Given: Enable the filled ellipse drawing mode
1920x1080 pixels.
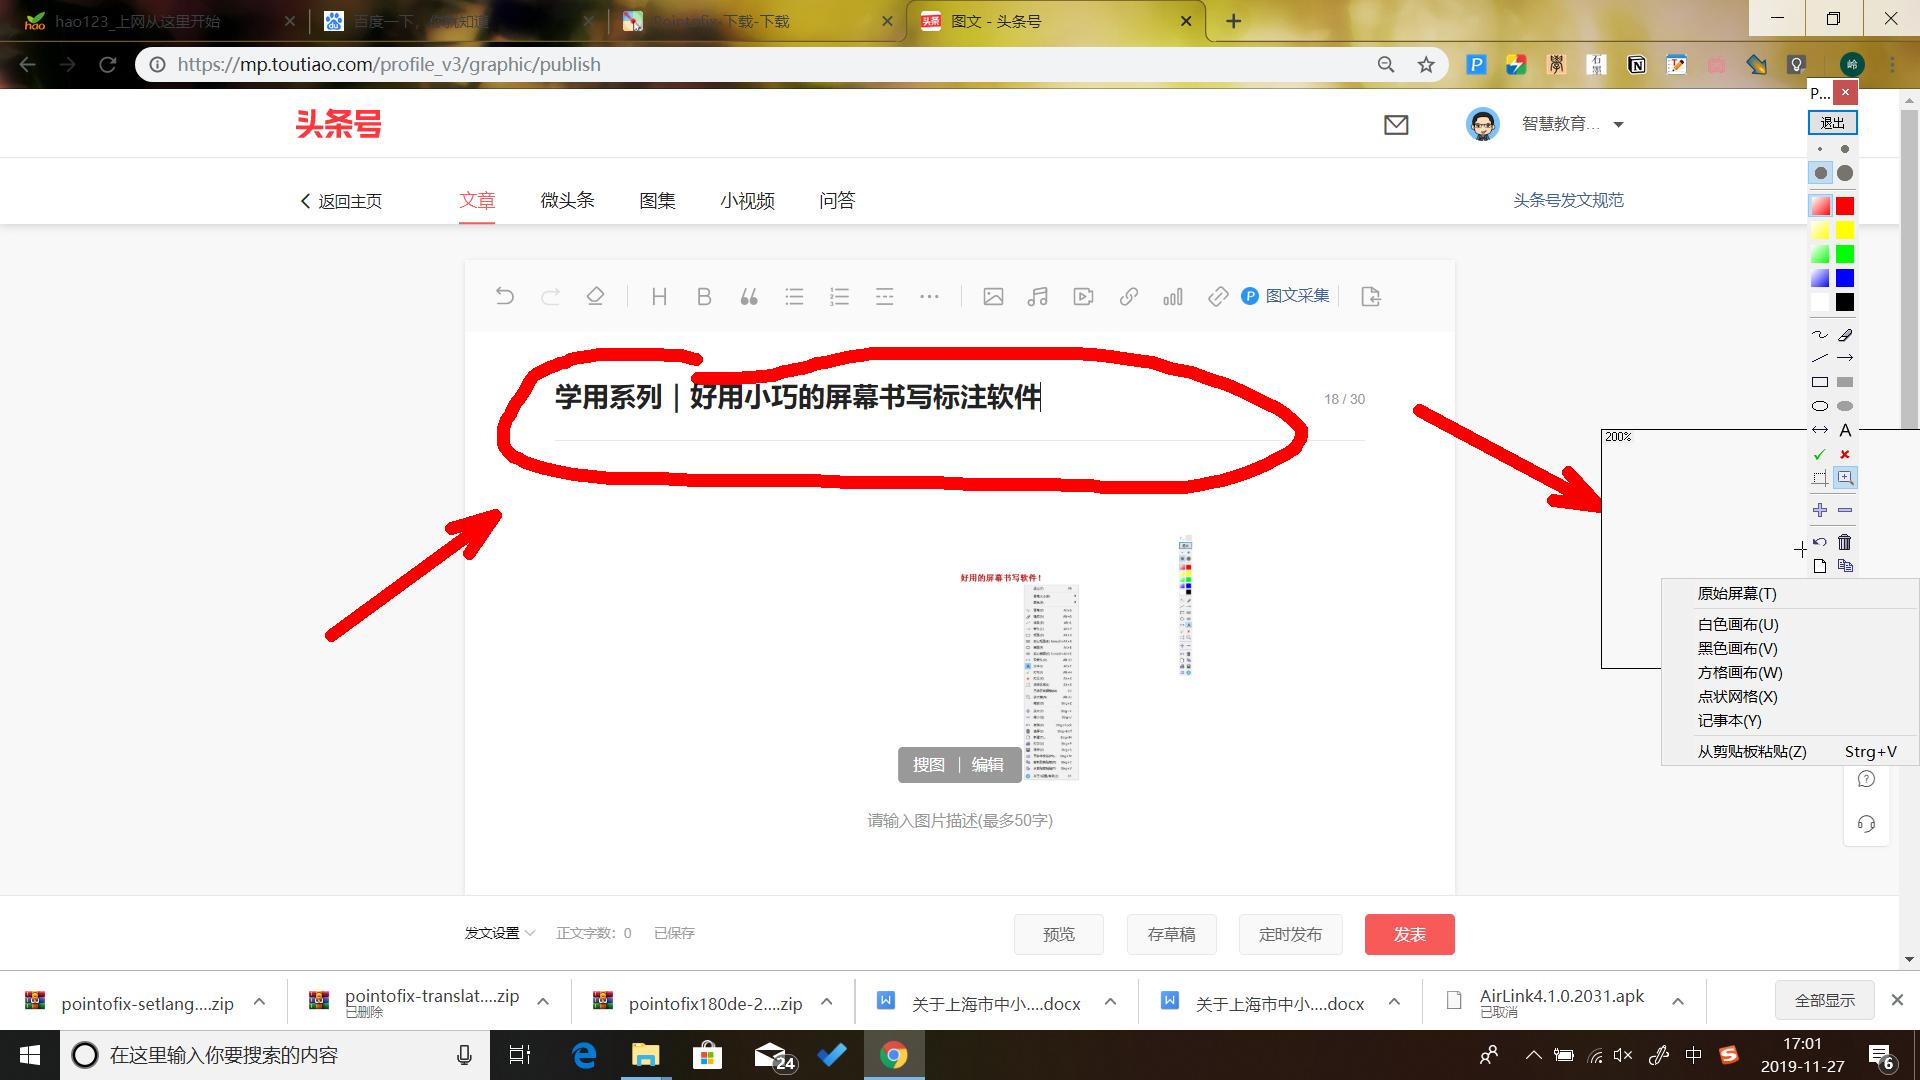Looking at the screenshot, I should [x=1845, y=406].
